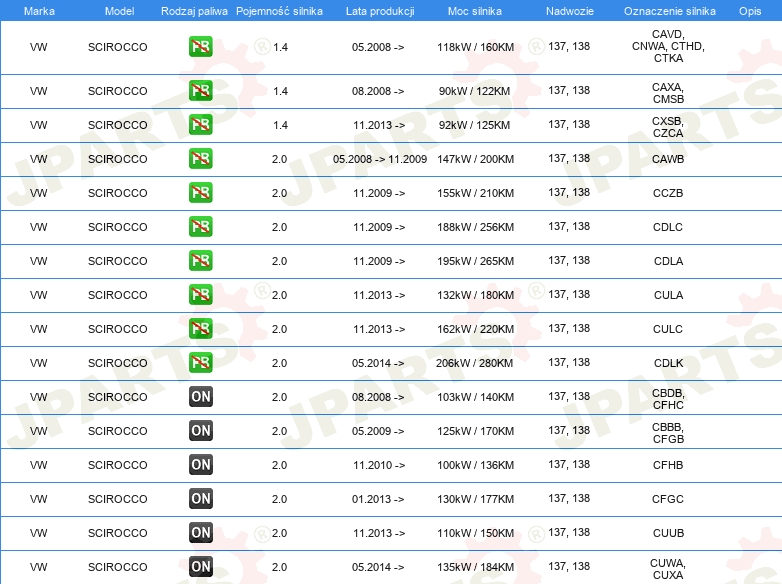The height and width of the screenshot is (584, 782).
Task: Click the CCZB engine code
Action: [667, 193]
